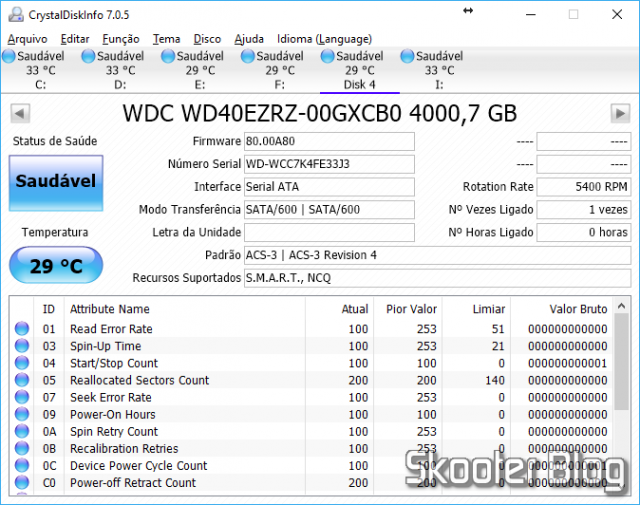Click the Número Serial field
Image resolution: width=640 pixels, height=505 pixels.
tap(329, 164)
